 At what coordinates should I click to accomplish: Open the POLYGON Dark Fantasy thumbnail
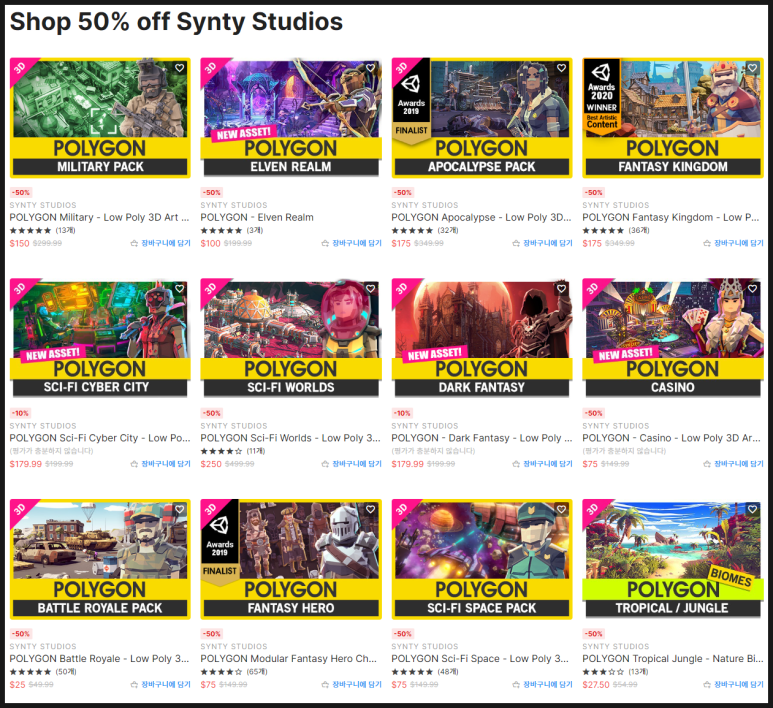[482, 339]
